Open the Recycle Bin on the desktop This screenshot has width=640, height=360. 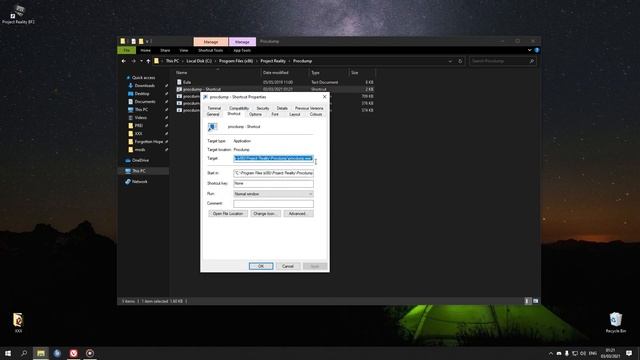[x=616, y=322]
